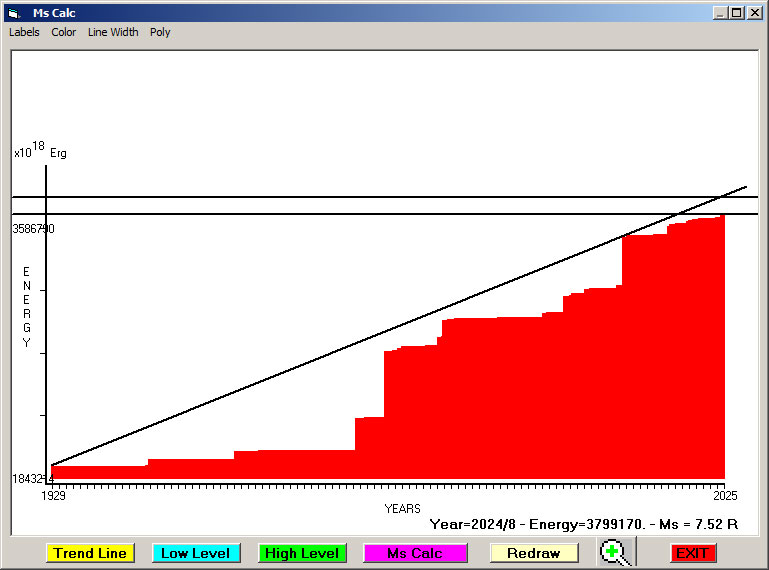Click the Ms Calc window title icon
This screenshot has height=570, width=769.
14,13
